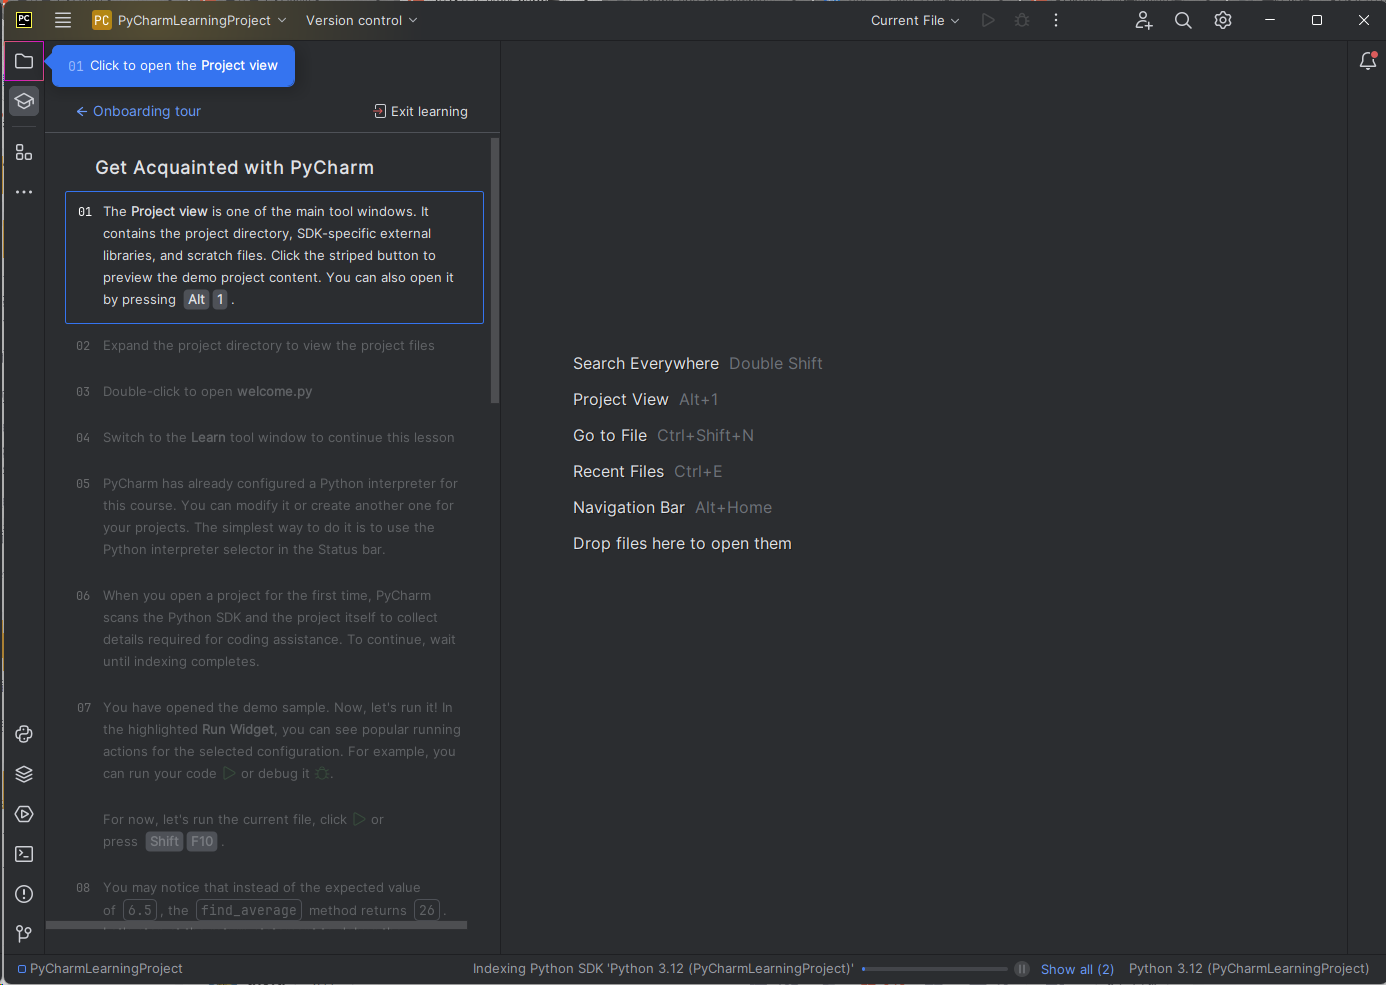Open the Python 3.12 interpreter selector
This screenshot has height=985, width=1386.
pos(1249,969)
